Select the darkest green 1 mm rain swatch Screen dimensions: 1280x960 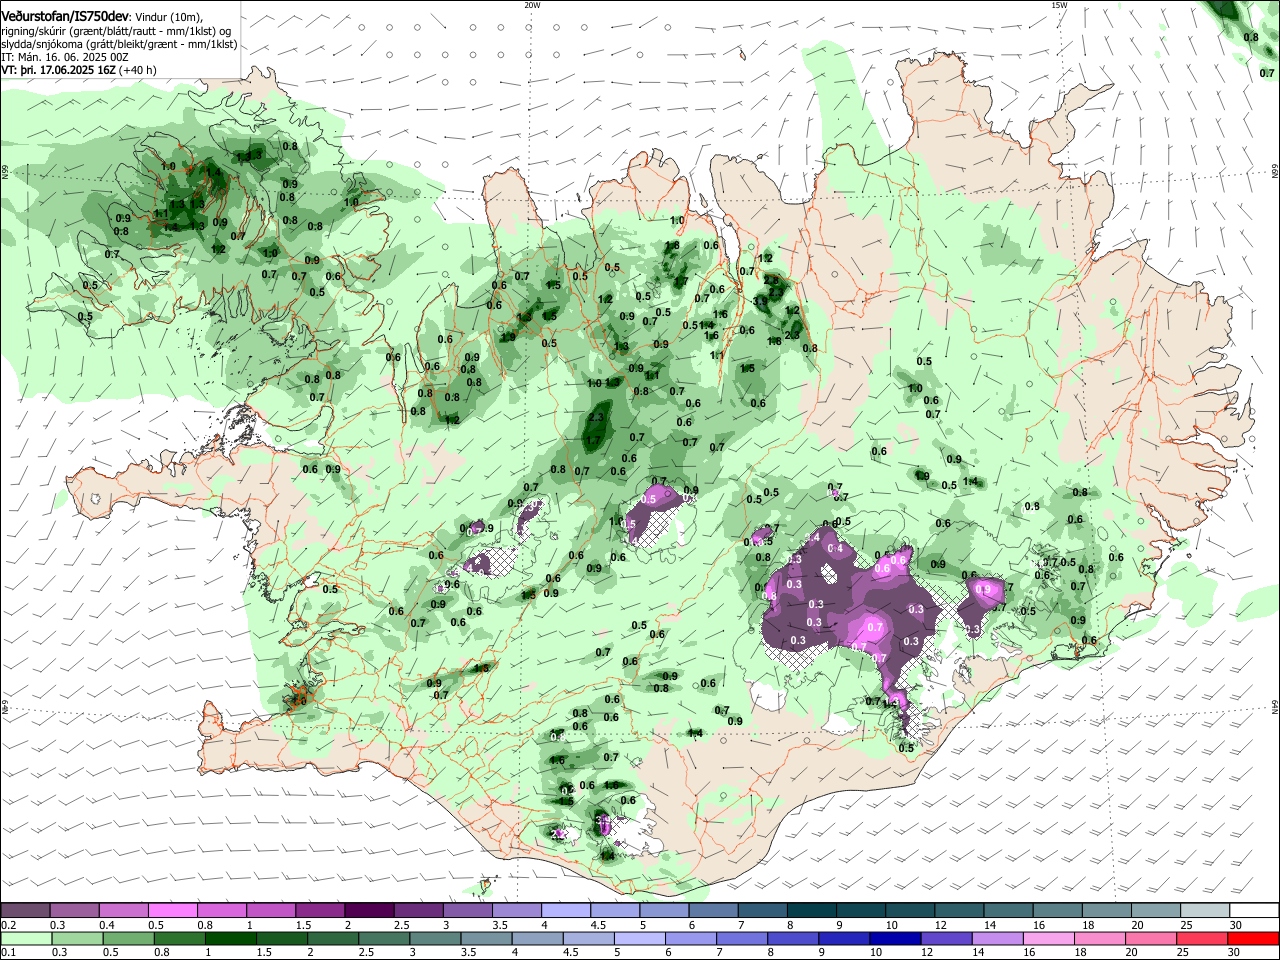tap(230, 939)
